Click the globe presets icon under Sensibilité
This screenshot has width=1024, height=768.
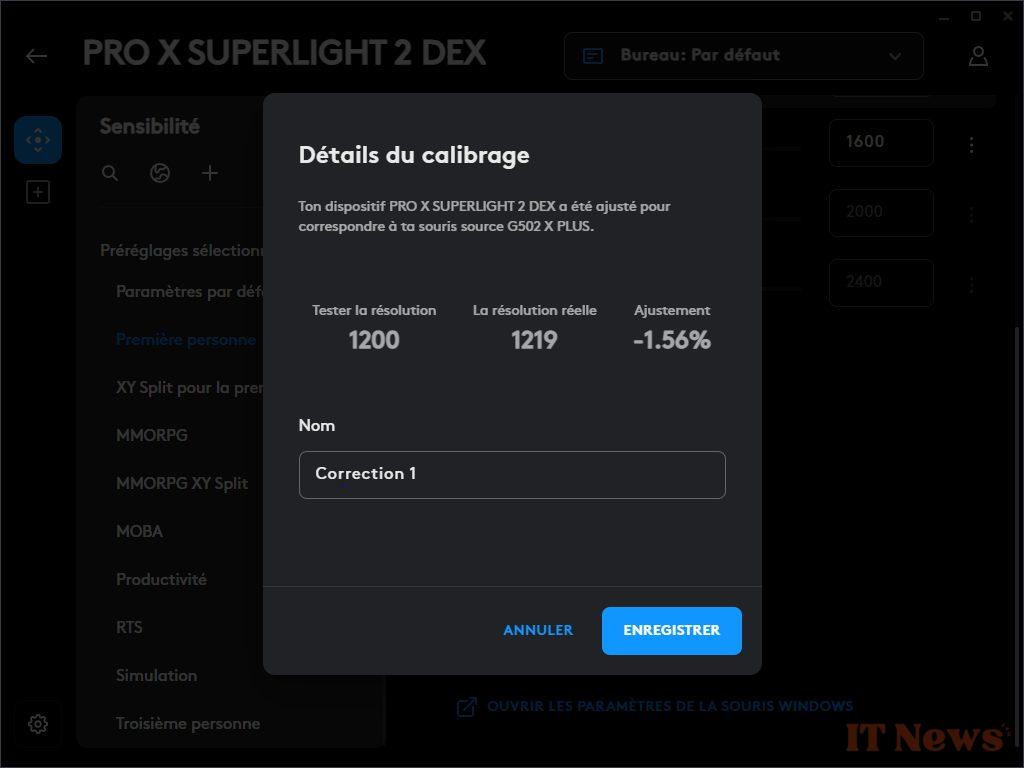coord(160,173)
